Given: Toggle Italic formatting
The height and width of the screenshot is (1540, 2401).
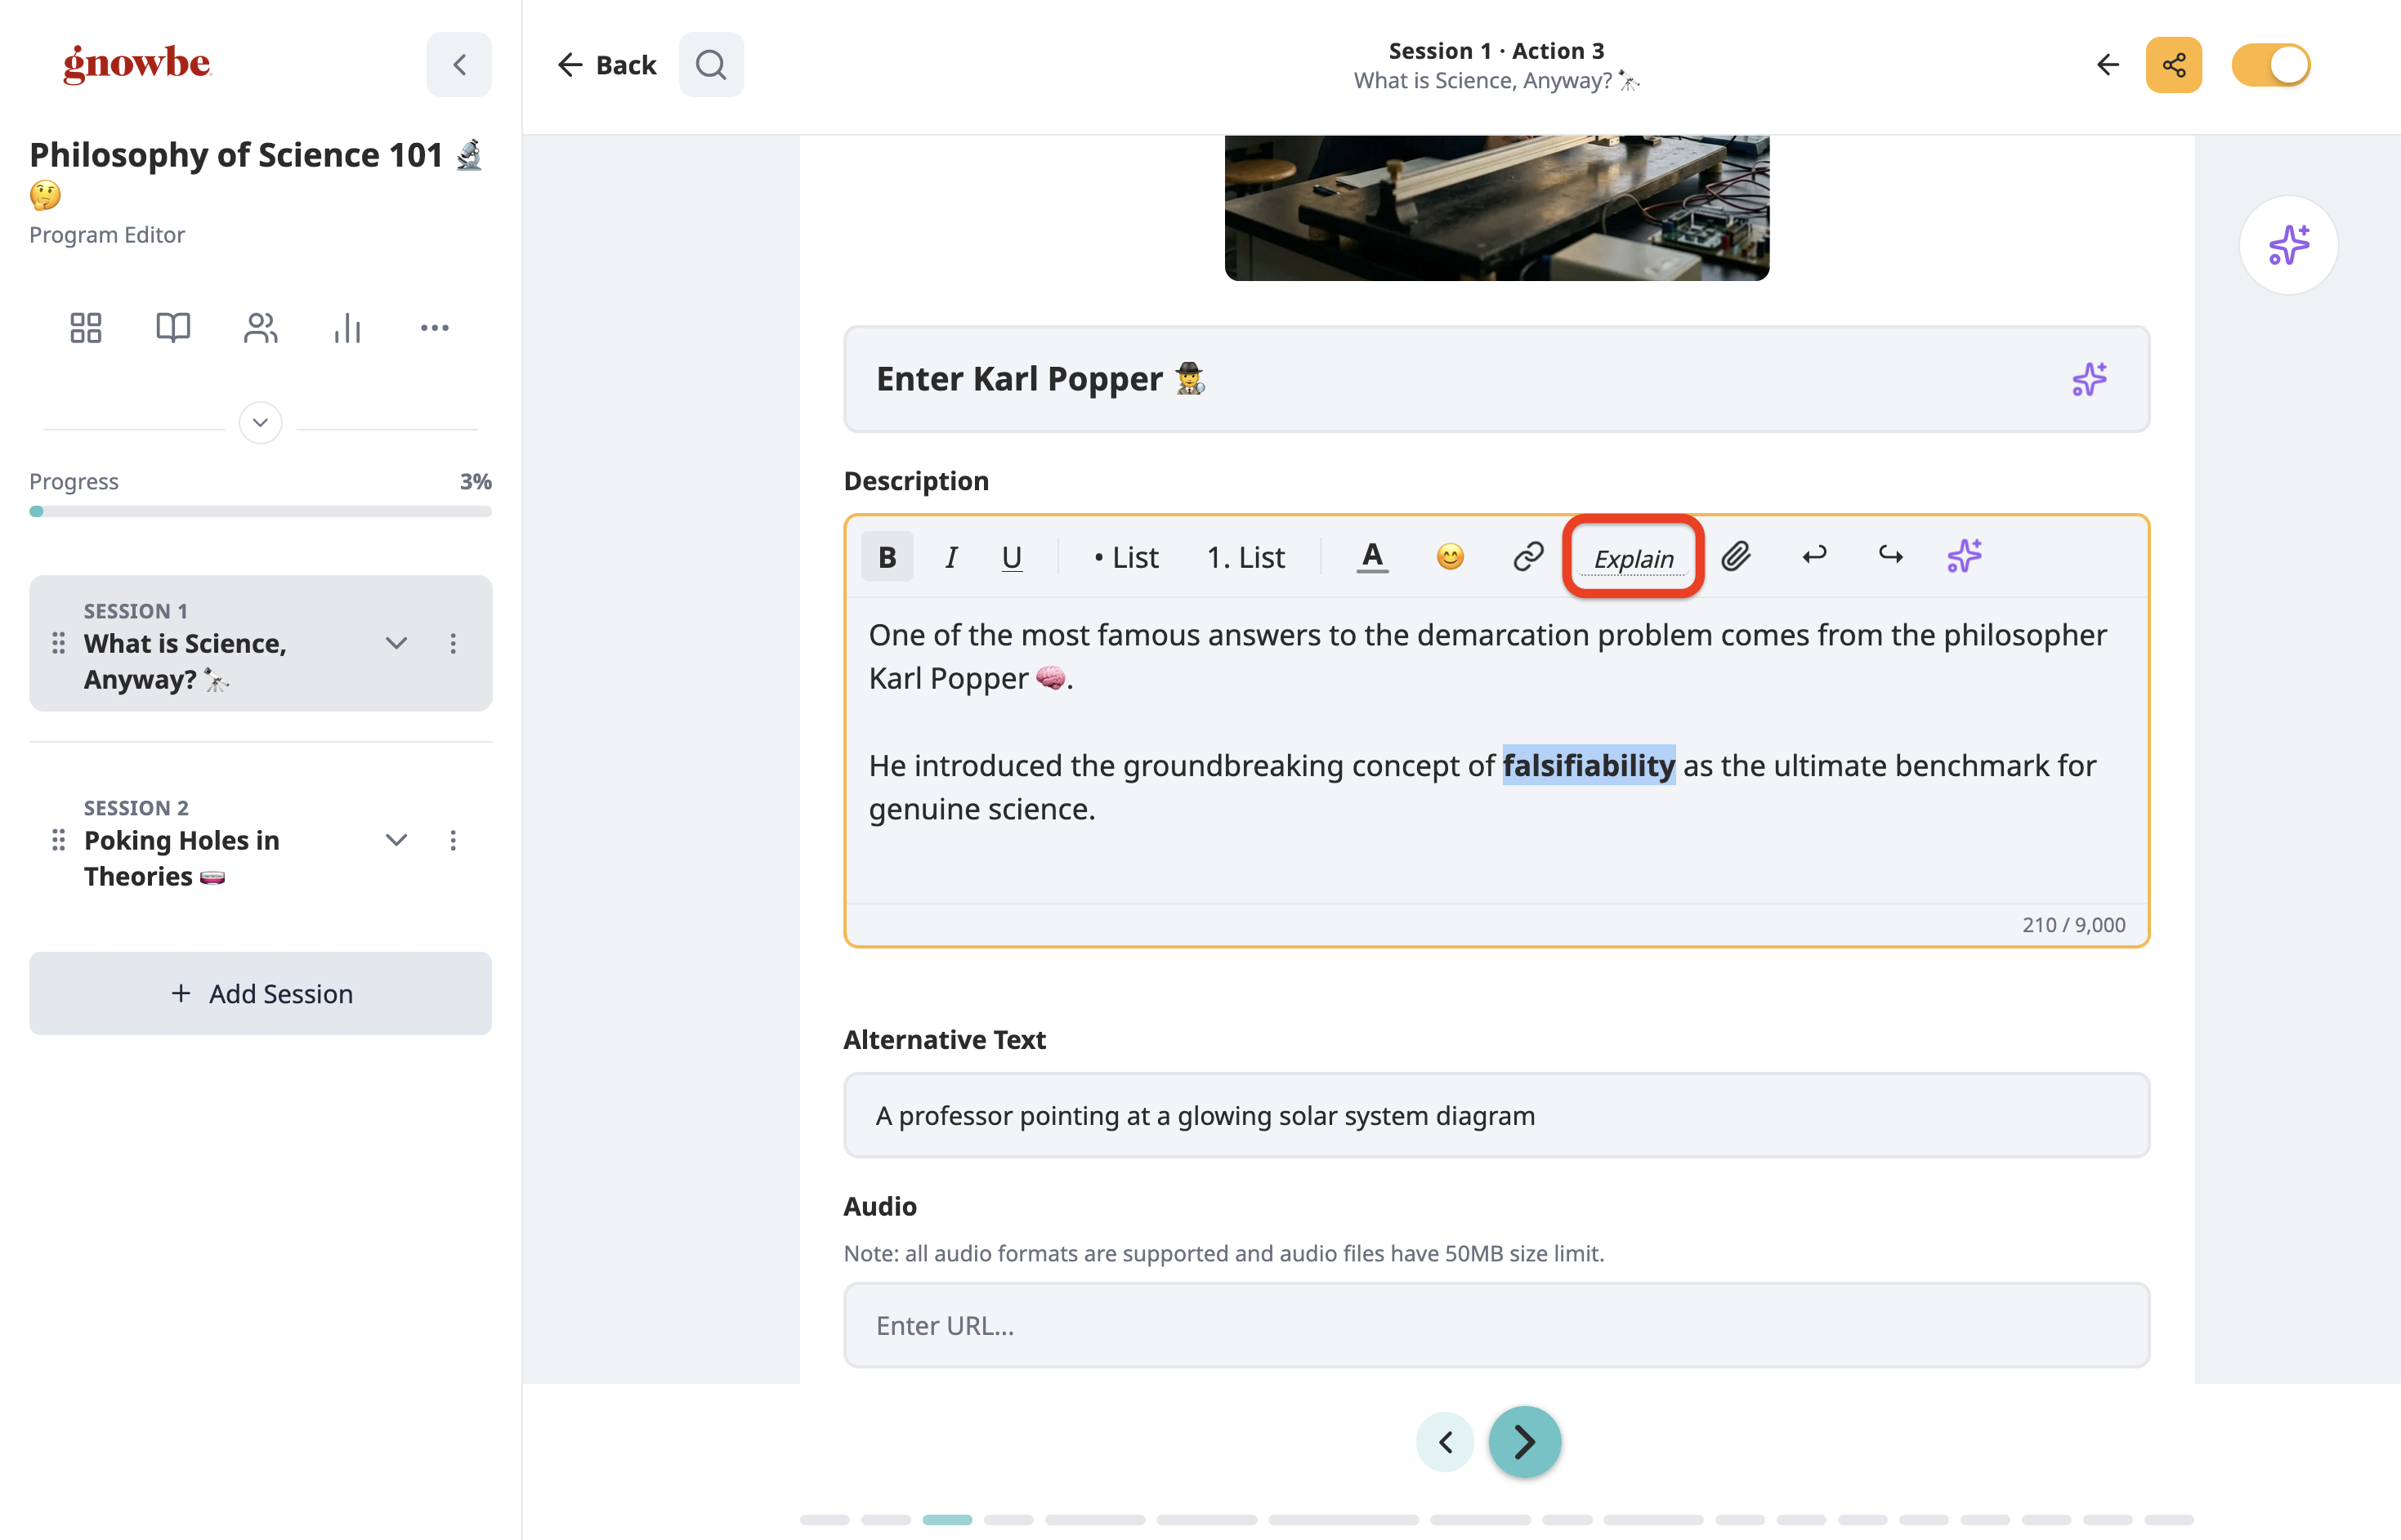Looking at the screenshot, I should tap(951, 557).
